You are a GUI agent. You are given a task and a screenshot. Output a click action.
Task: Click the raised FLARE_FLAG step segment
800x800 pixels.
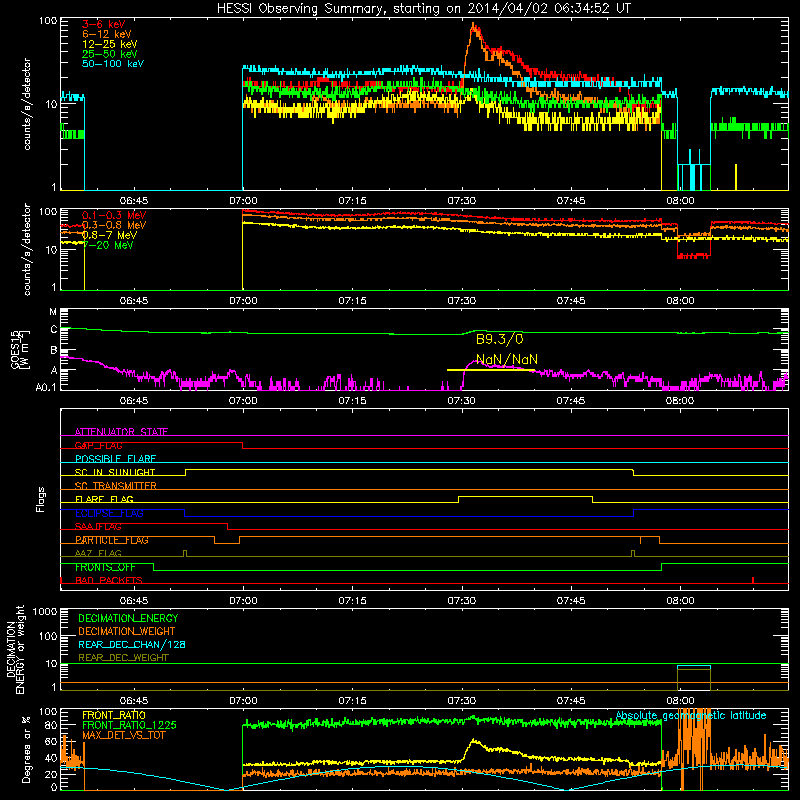click(x=526, y=496)
